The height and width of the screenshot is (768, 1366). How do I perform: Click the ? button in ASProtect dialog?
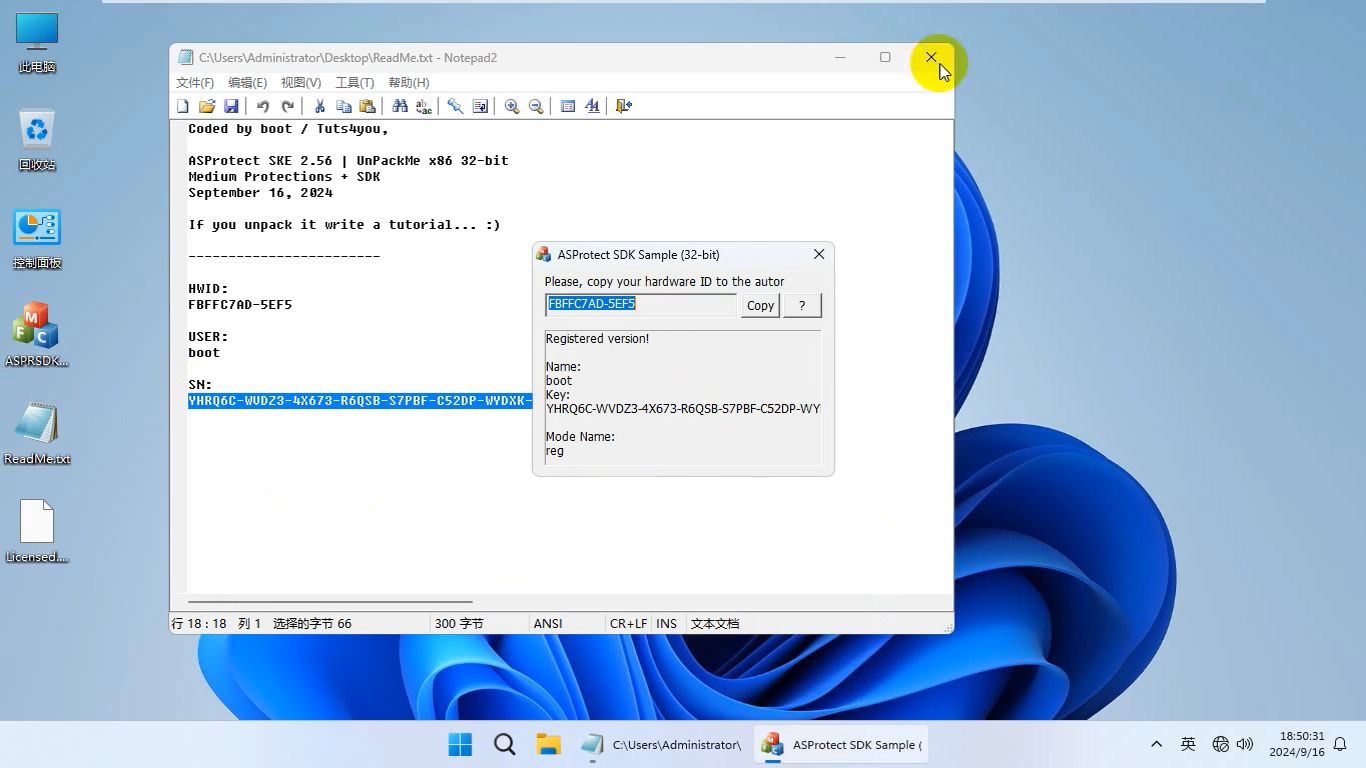tap(802, 306)
